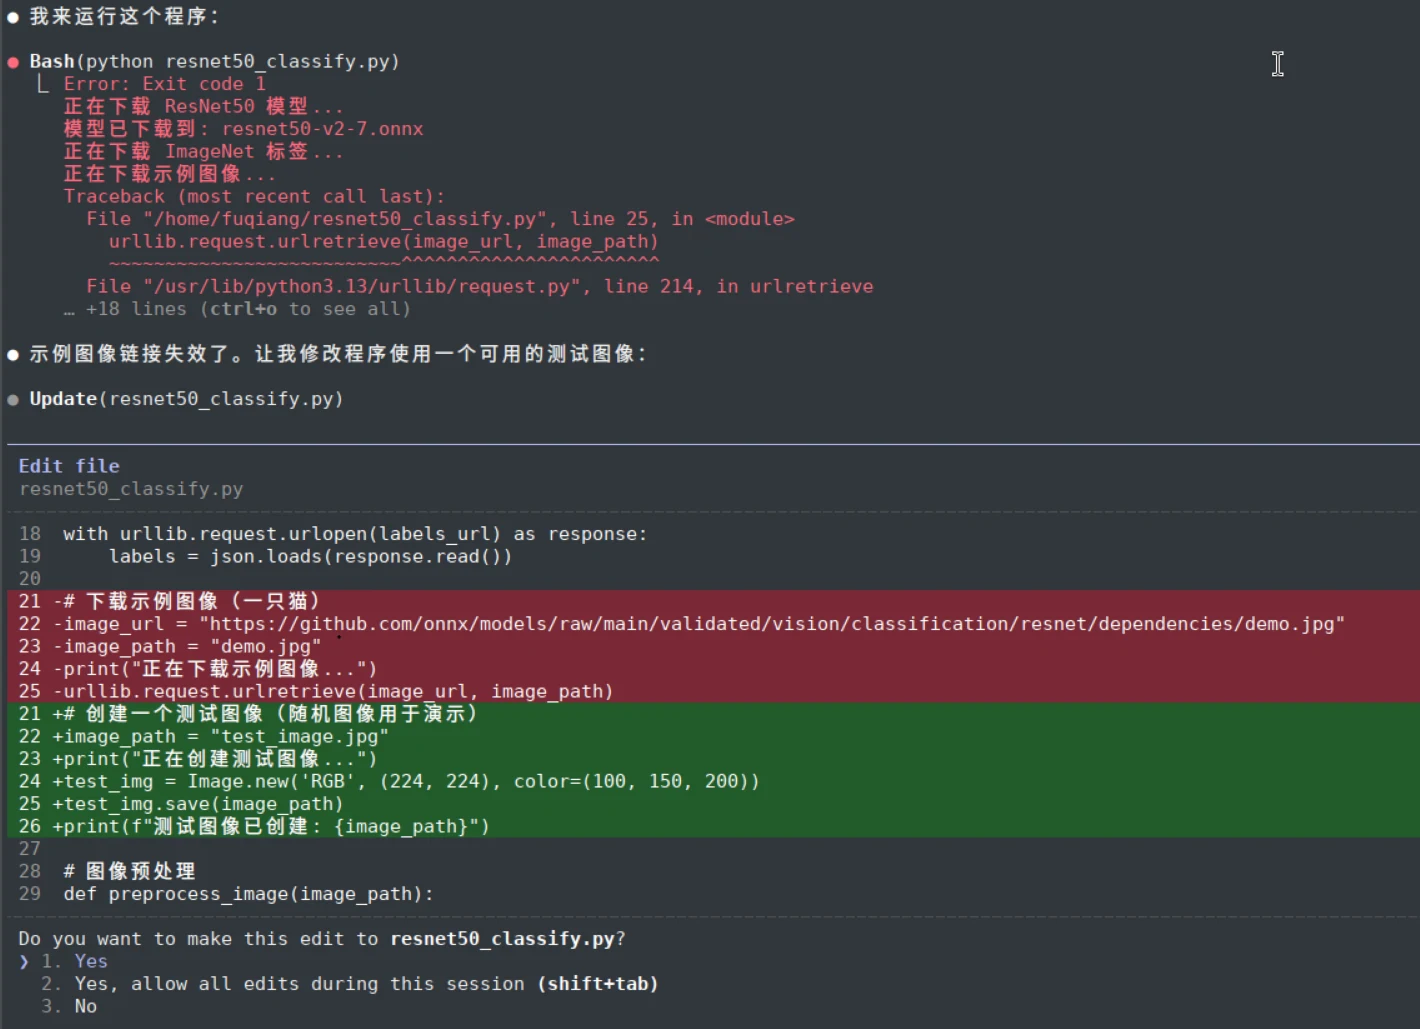Click the traceback line for /home/fuqiang/resnet50_classify.py
This screenshot has height=1029, width=1420.
point(440,219)
